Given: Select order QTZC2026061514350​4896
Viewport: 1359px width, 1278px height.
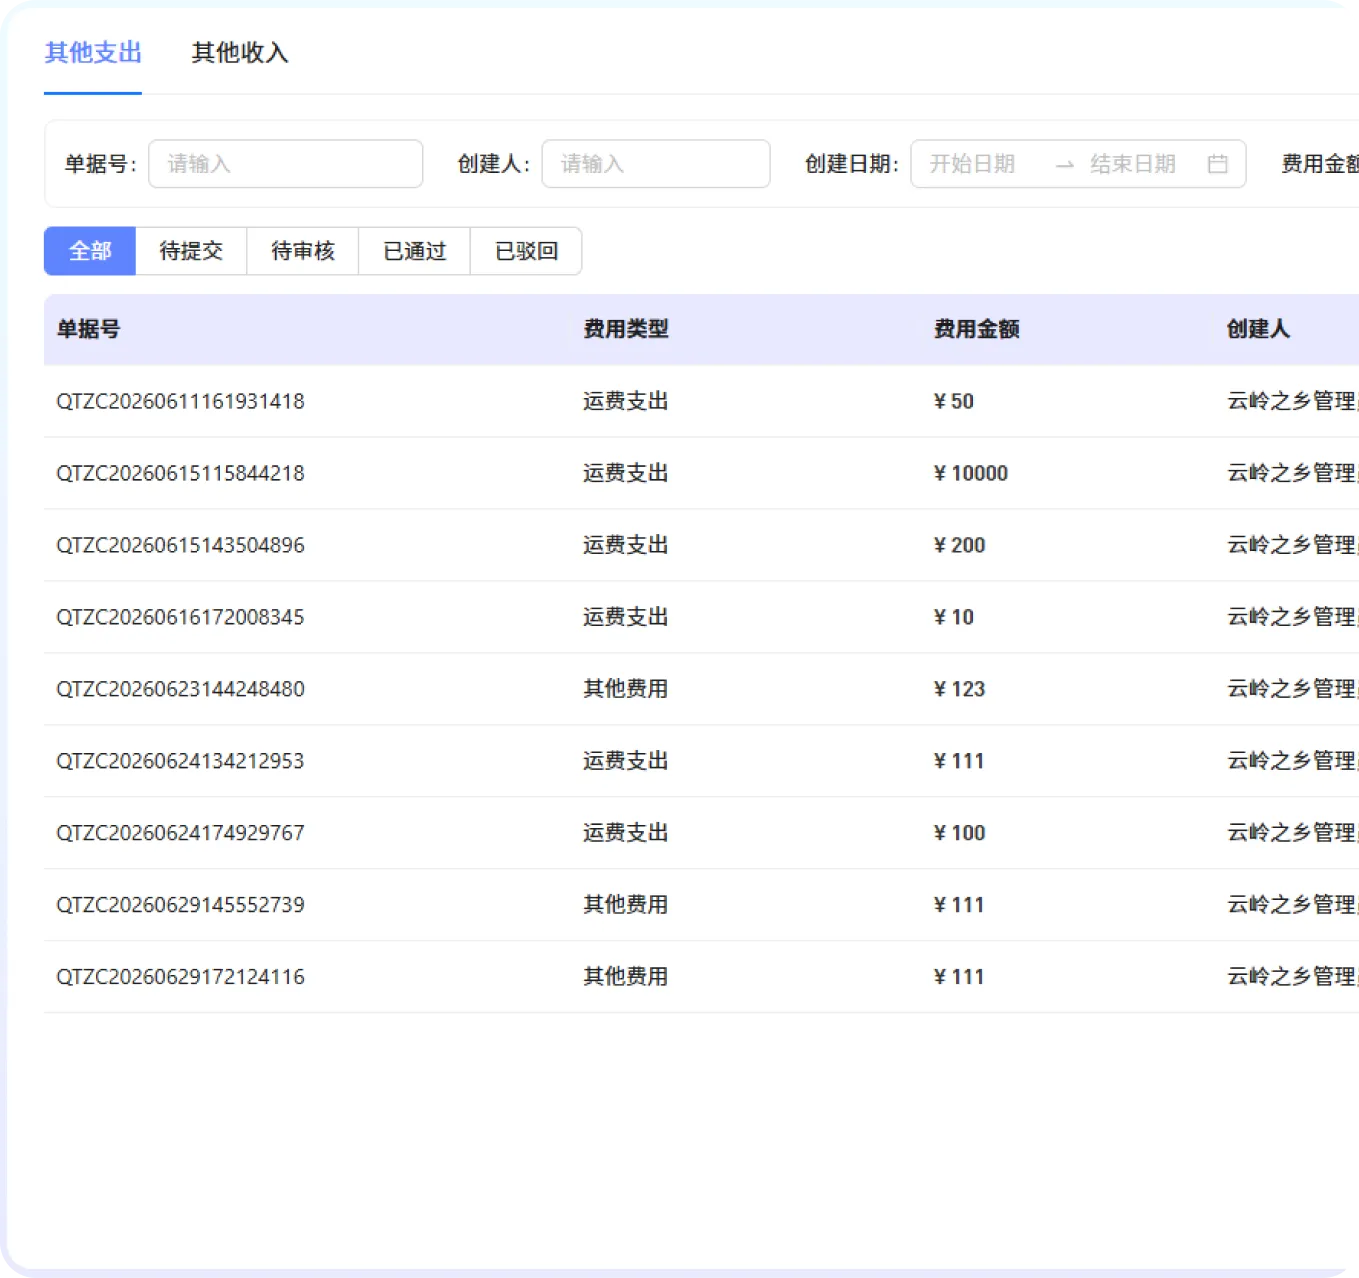Looking at the screenshot, I should coord(180,545).
